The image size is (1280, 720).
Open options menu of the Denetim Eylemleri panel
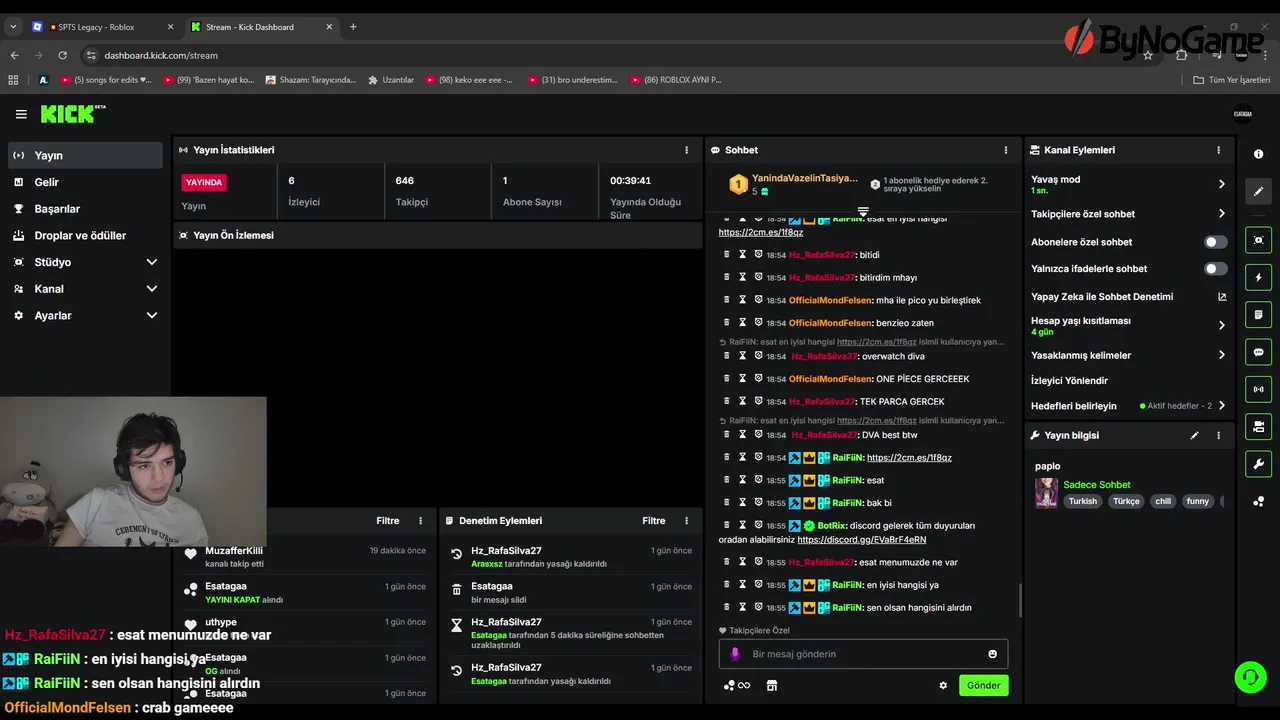coord(686,521)
